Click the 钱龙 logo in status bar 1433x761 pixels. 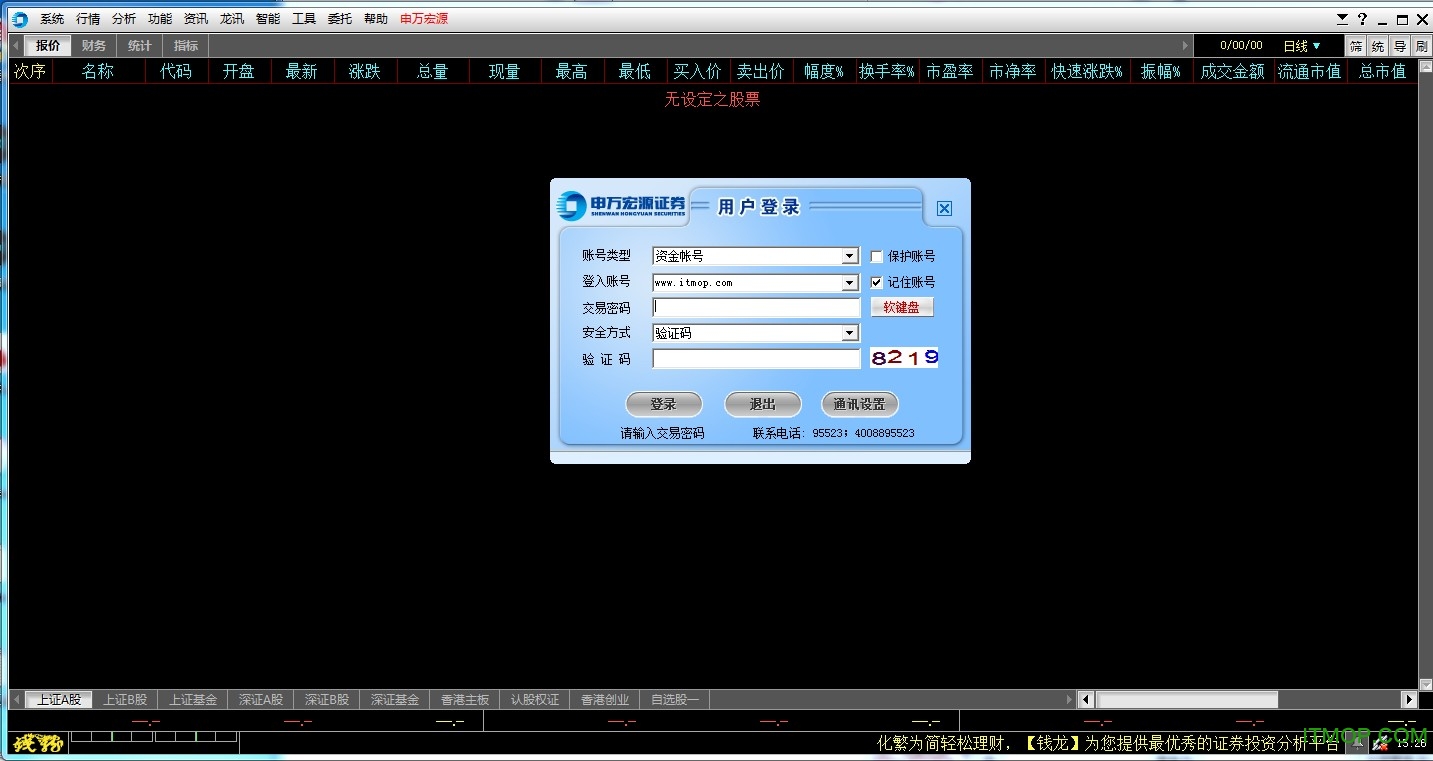pos(39,743)
